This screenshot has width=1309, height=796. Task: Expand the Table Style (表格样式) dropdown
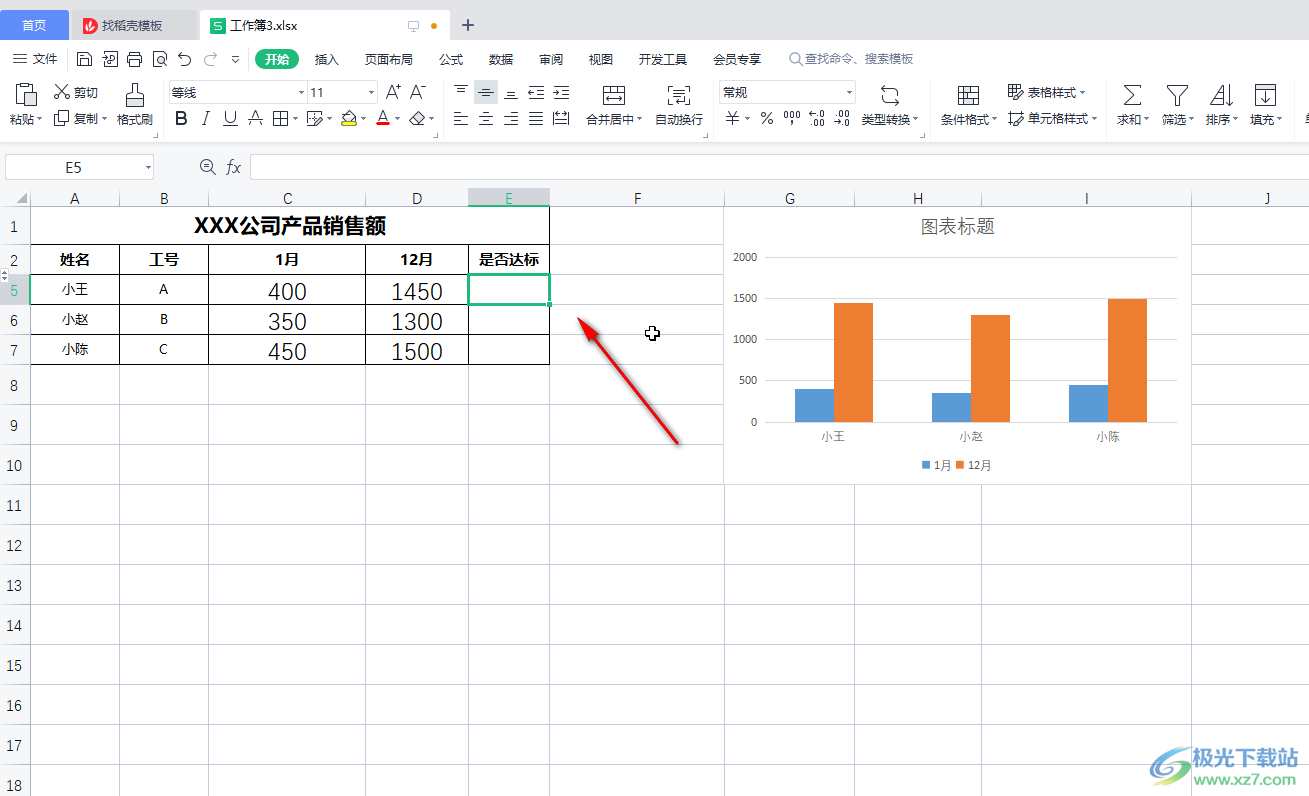[x=1082, y=92]
